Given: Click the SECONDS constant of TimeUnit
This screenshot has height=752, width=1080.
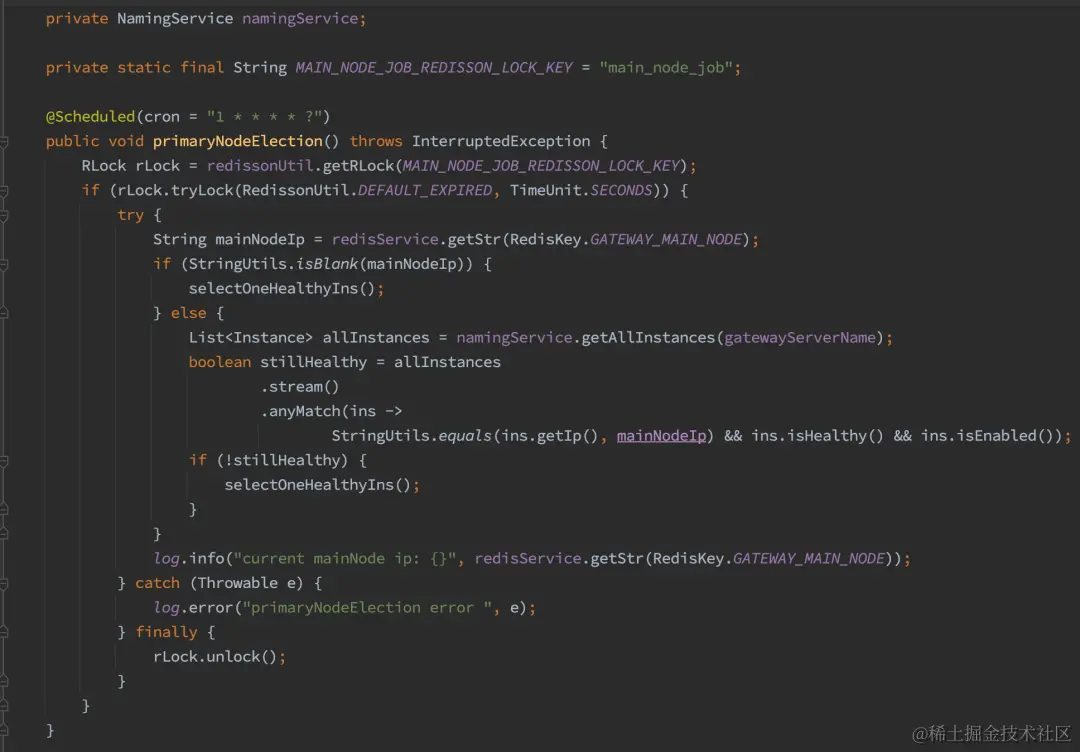Looking at the screenshot, I should [x=621, y=190].
